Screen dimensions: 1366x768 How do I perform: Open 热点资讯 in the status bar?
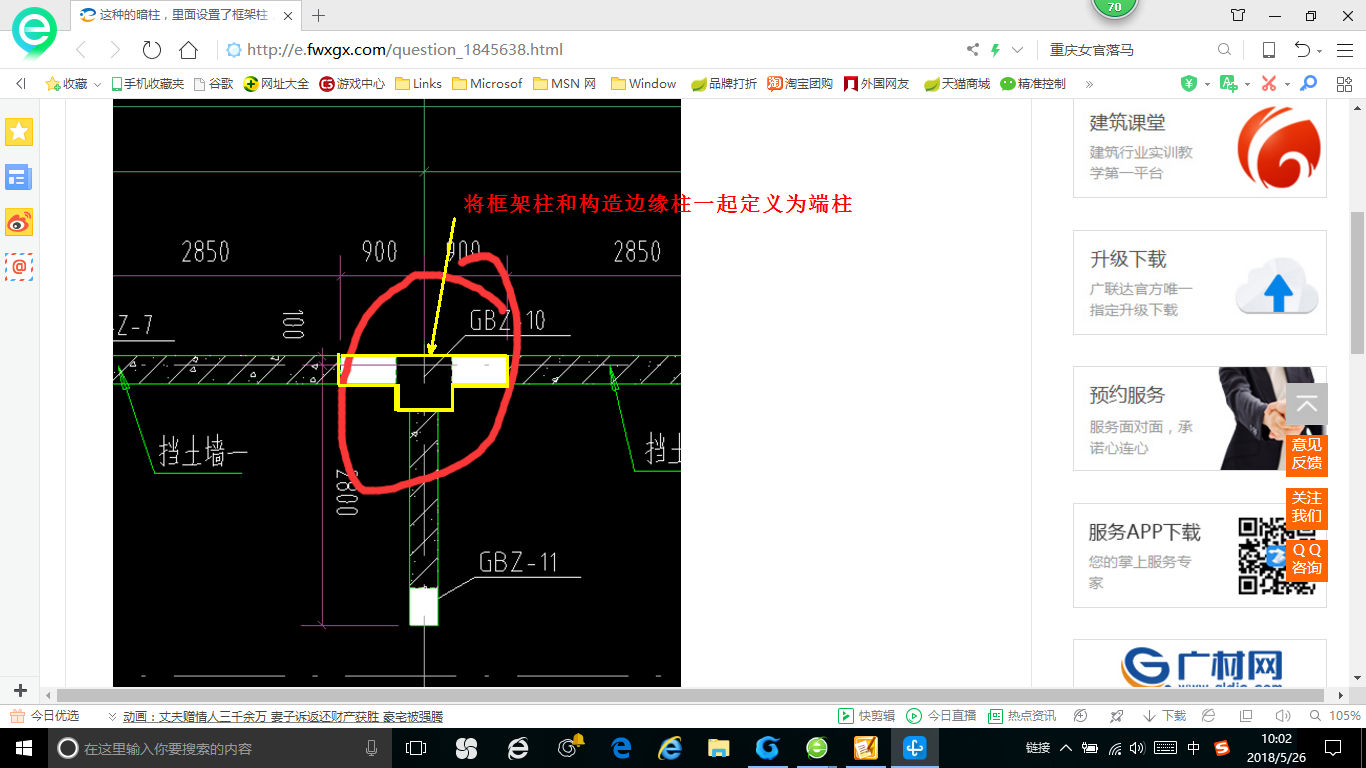coord(1021,716)
